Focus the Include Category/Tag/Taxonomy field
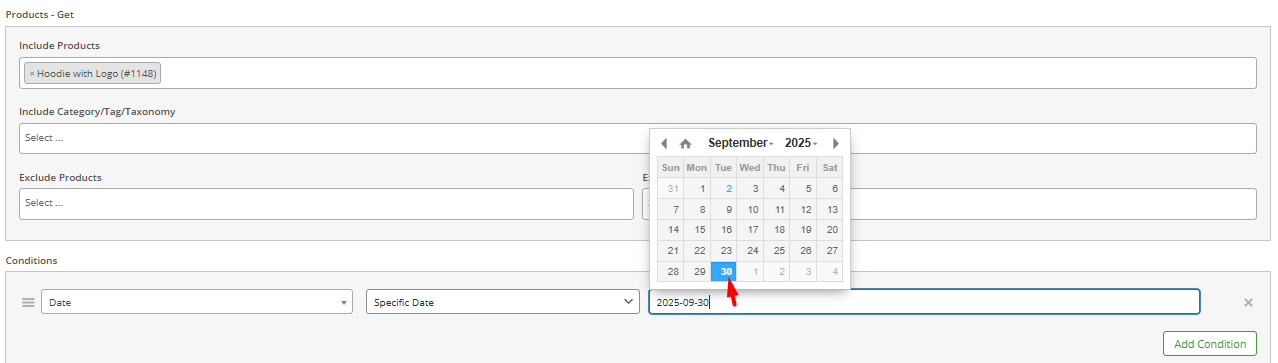The width and height of the screenshot is (1278, 363). point(638,138)
